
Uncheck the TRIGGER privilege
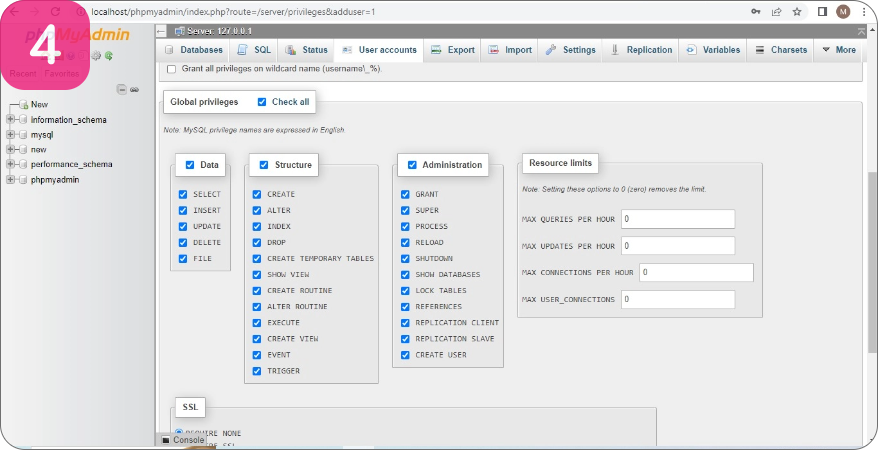coord(256,371)
